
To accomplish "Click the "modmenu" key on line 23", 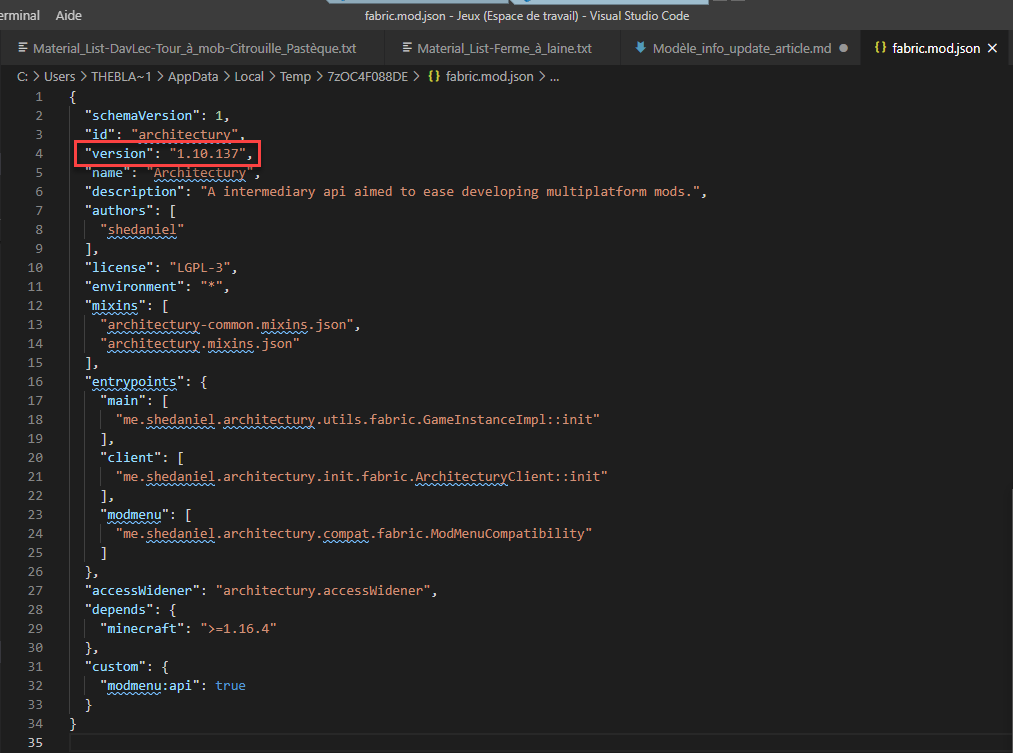I will pyautogui.click(x=134, y=515).
